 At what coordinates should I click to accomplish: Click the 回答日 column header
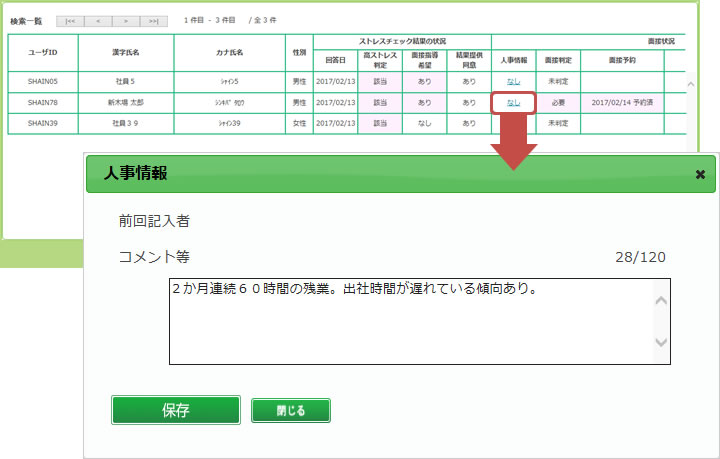pyautogui.click(x=336, y=60)
